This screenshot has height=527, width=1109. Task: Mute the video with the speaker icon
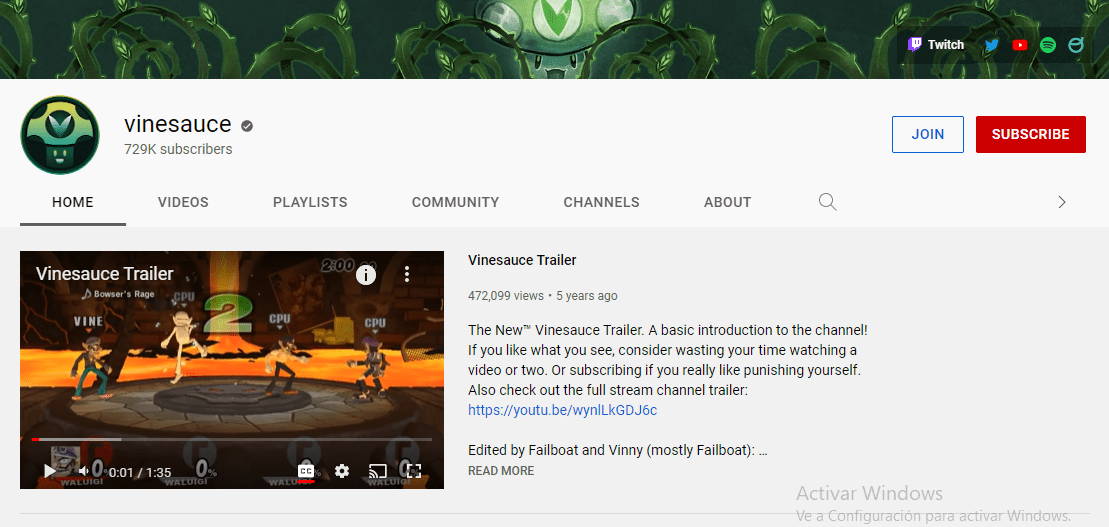[x=83, y=471]
